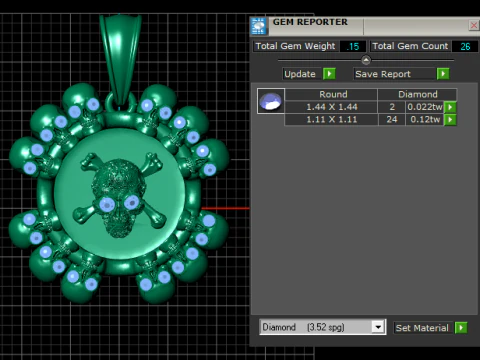Click the Set Material button
The height and width of the screenshot is (360, 480).
(x=423, y=328)
